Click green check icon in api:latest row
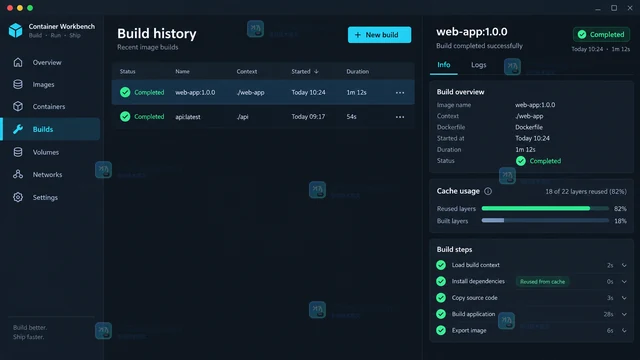The image size is (640, 360). point(125,117)
